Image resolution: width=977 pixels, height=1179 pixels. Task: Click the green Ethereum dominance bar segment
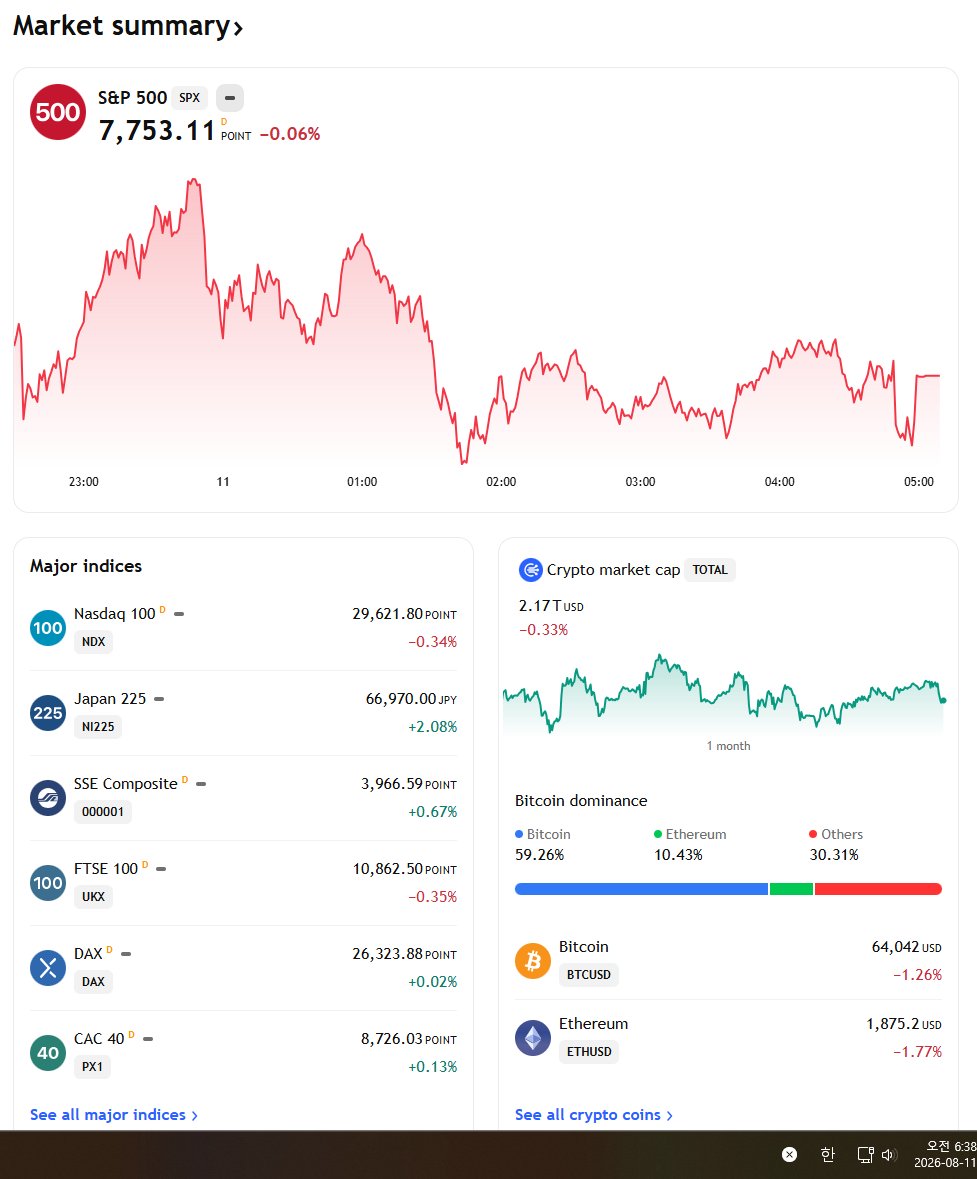click(x=791, y=889)
